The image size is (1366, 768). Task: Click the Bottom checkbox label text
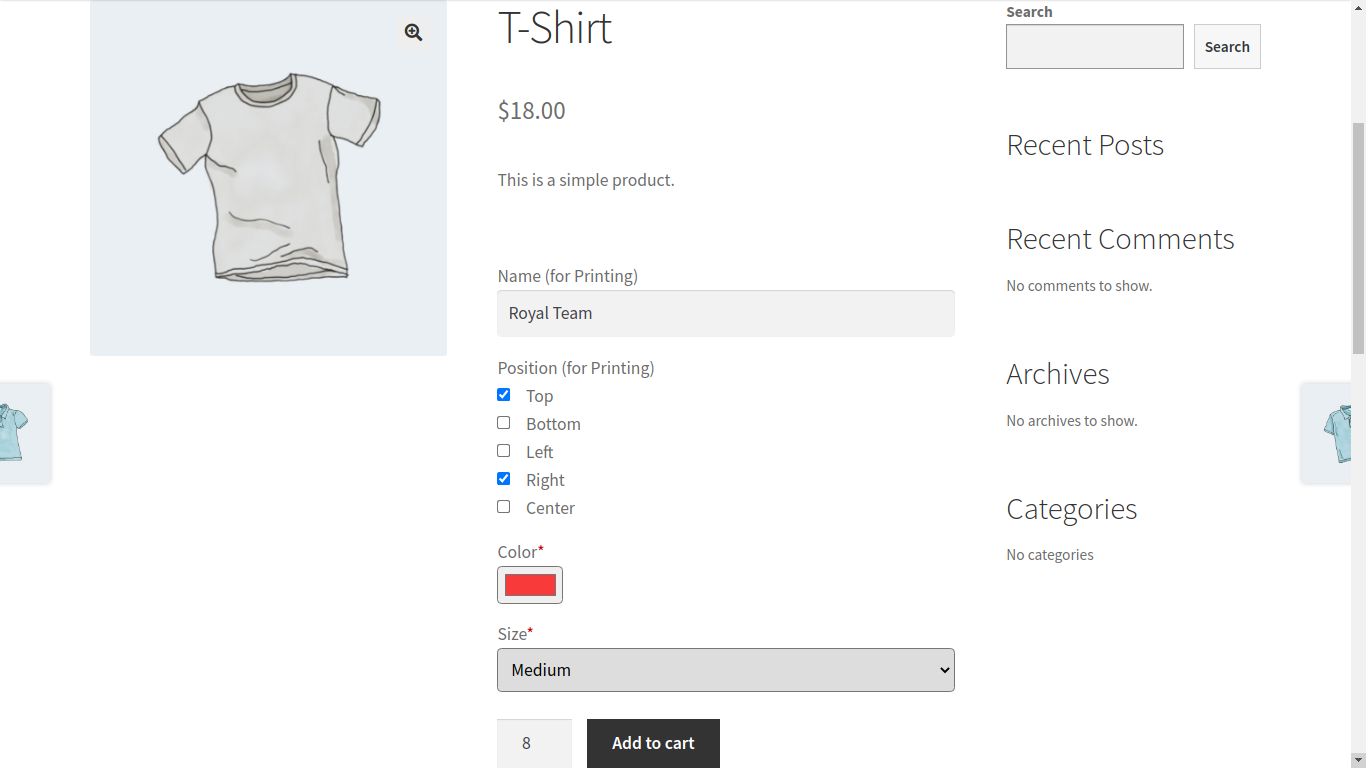pos(553,424)
